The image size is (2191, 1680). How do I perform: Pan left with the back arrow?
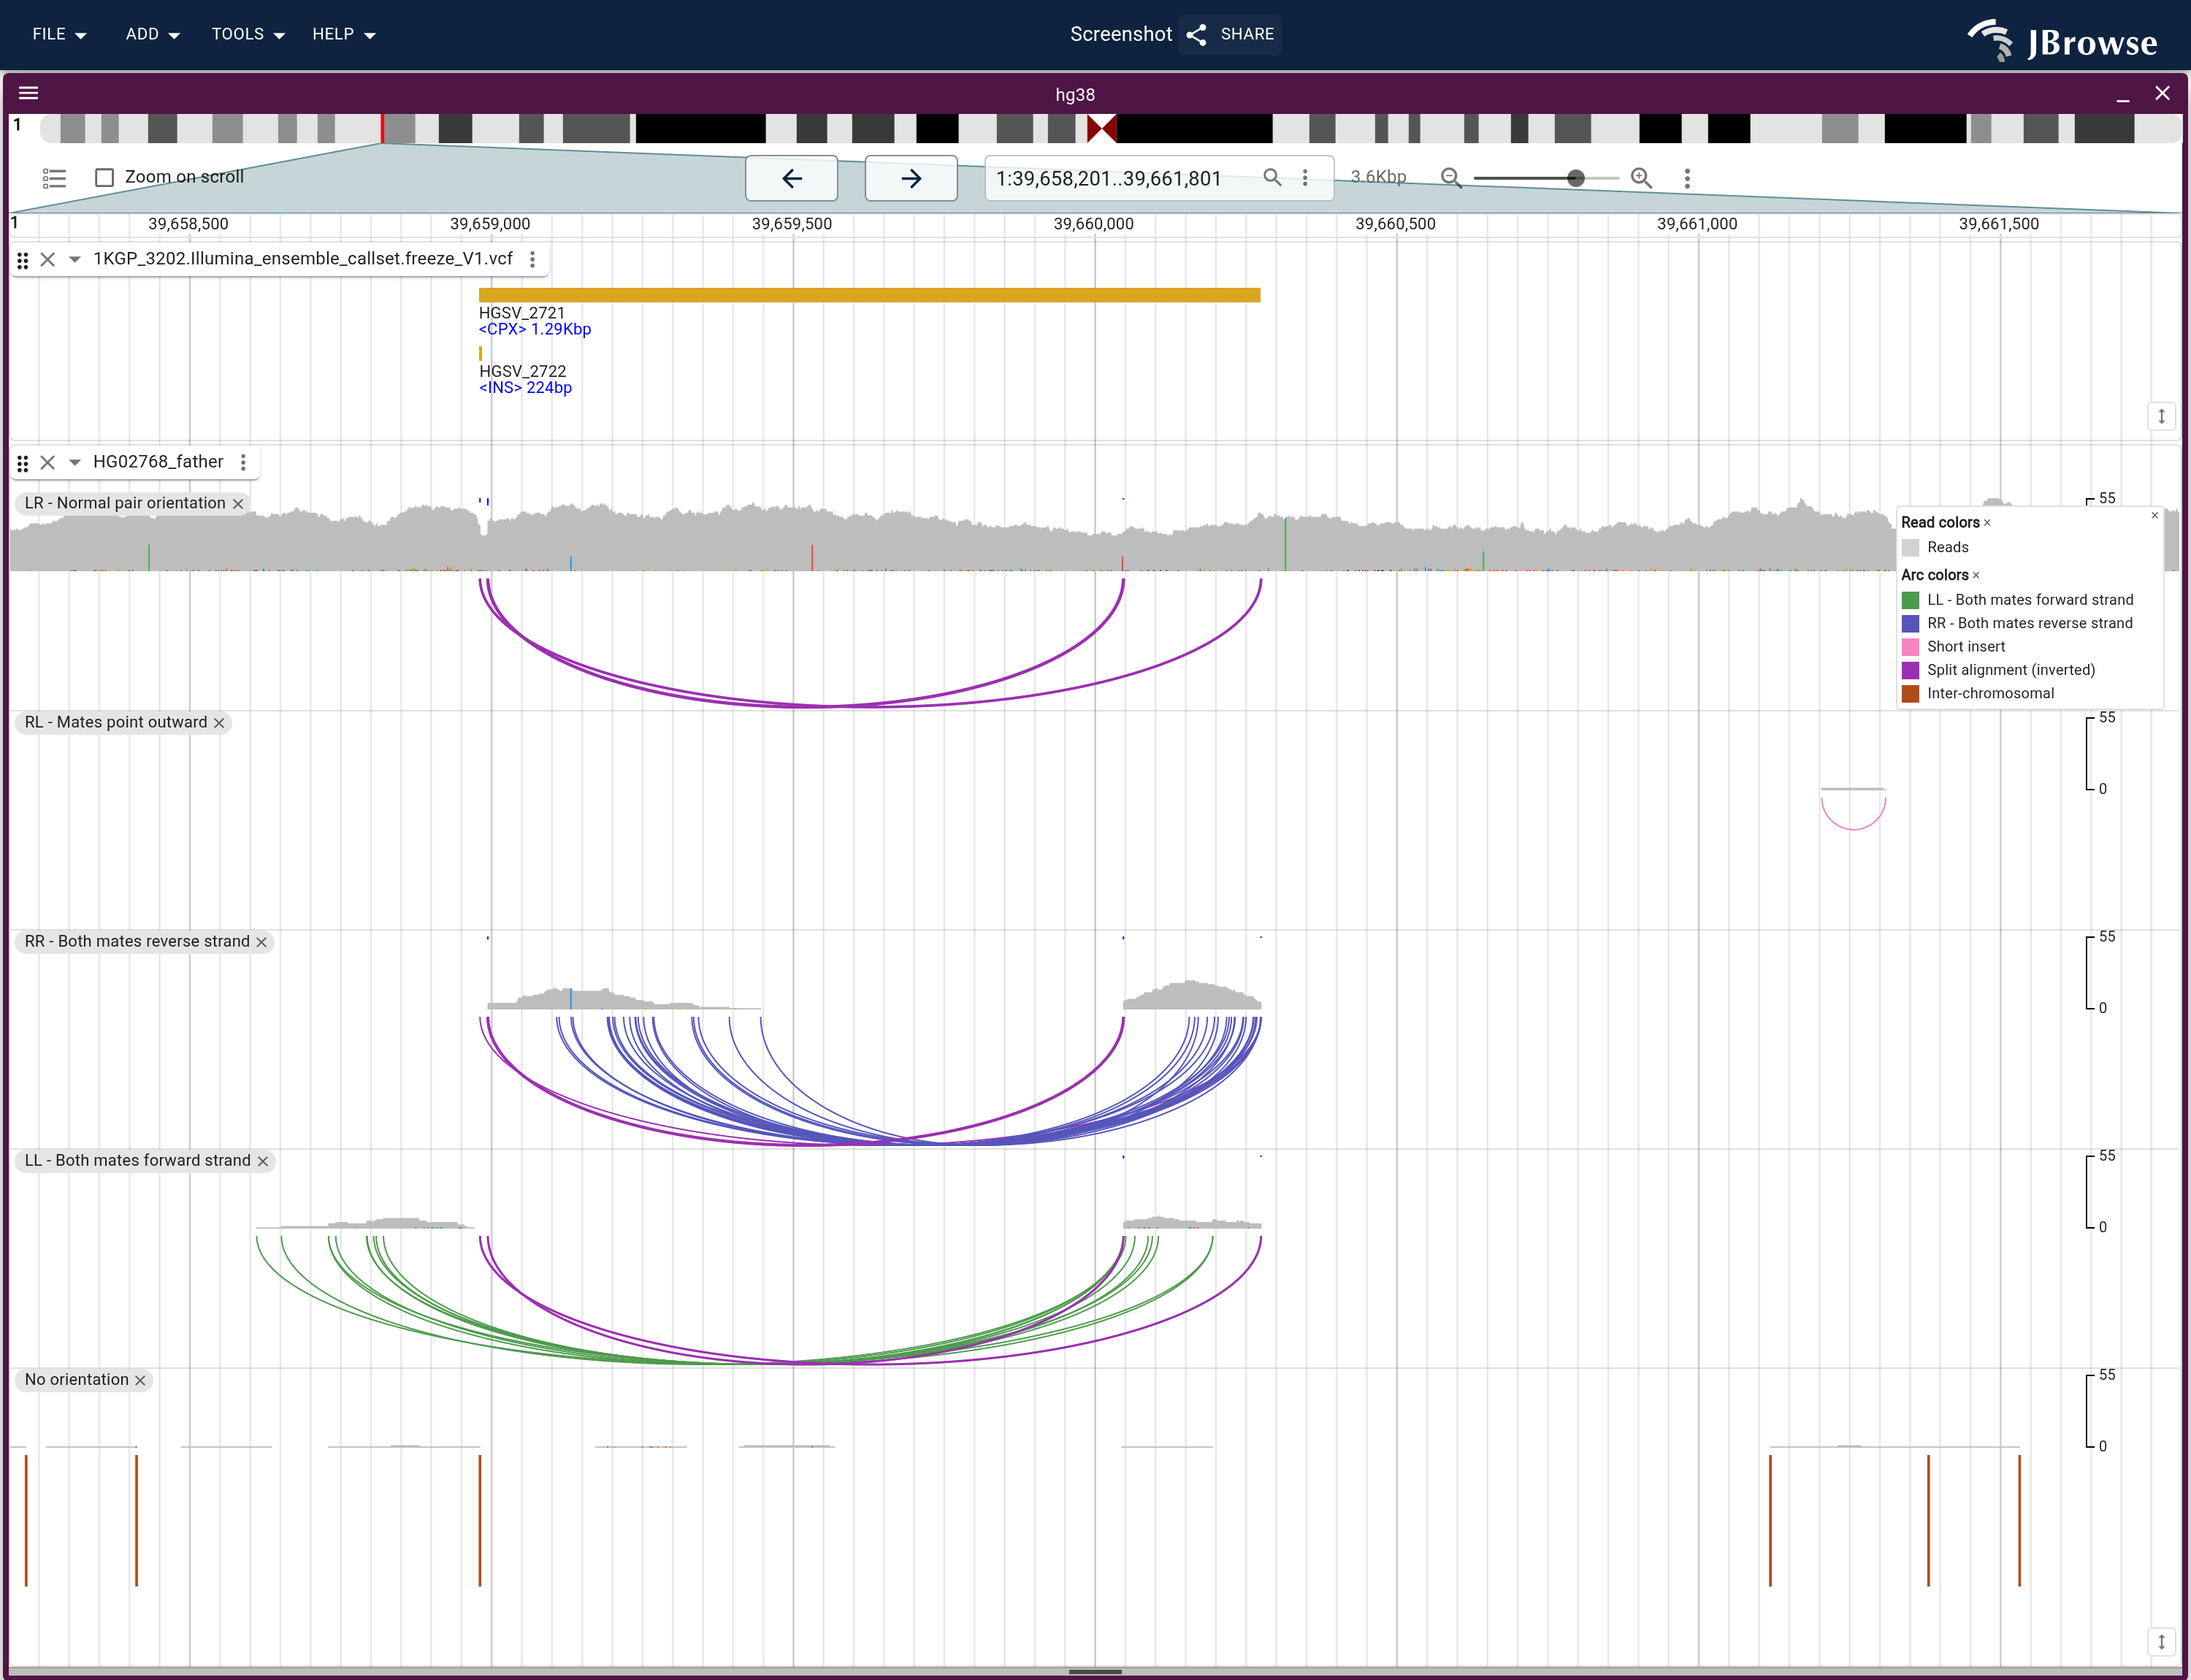pos(791,178)
